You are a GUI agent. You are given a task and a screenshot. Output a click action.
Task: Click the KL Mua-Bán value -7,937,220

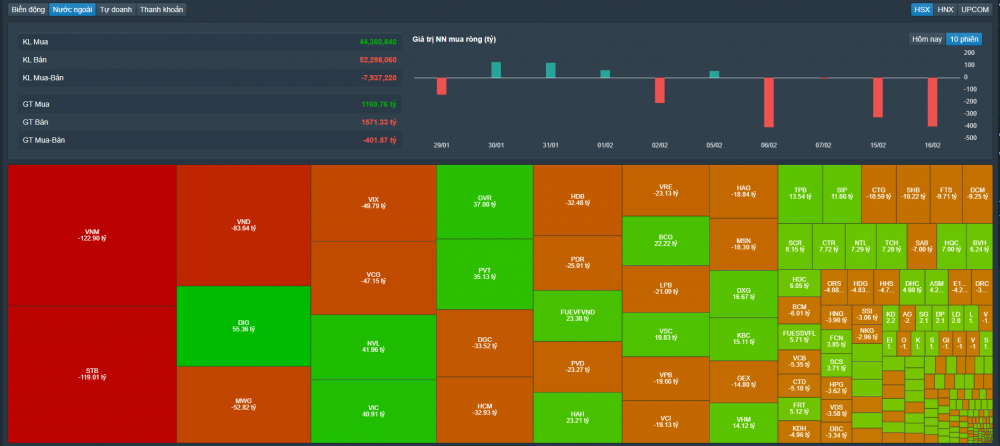click(x=379, y=78)
